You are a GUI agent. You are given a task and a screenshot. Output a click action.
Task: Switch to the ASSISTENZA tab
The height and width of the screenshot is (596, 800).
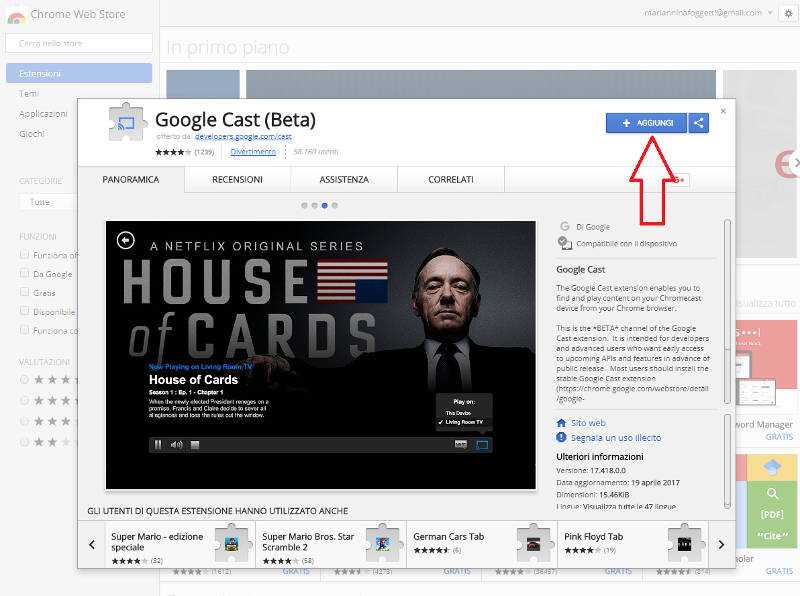click(x=344, y=180)
